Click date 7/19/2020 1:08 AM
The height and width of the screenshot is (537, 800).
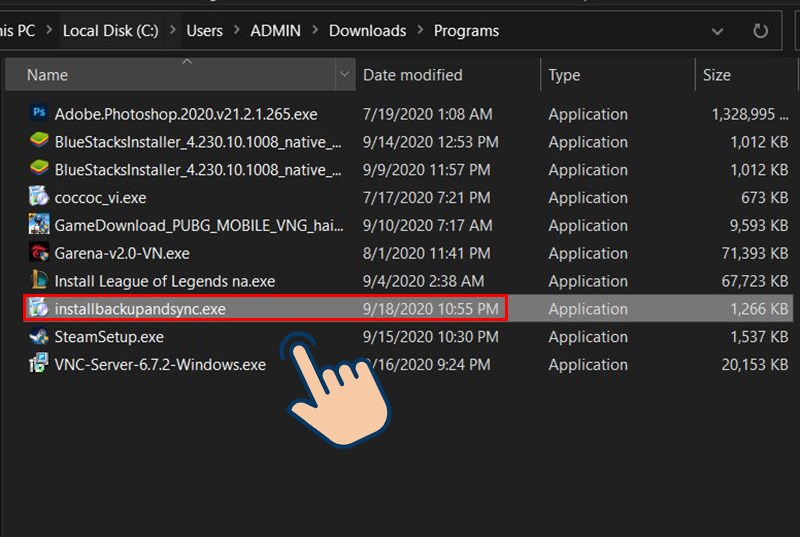point(428,114)
